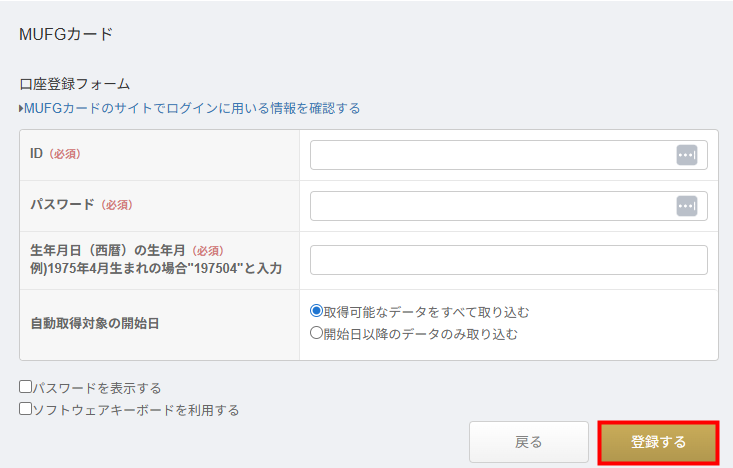Click the MUFGカード page title
733x468 pixels.
pos(66,34)
